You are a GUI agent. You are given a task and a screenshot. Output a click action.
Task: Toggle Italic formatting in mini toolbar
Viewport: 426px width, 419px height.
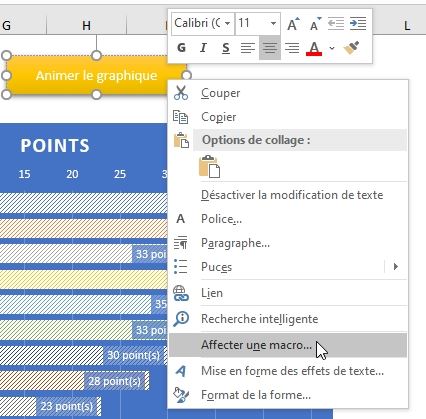[203, 48]
